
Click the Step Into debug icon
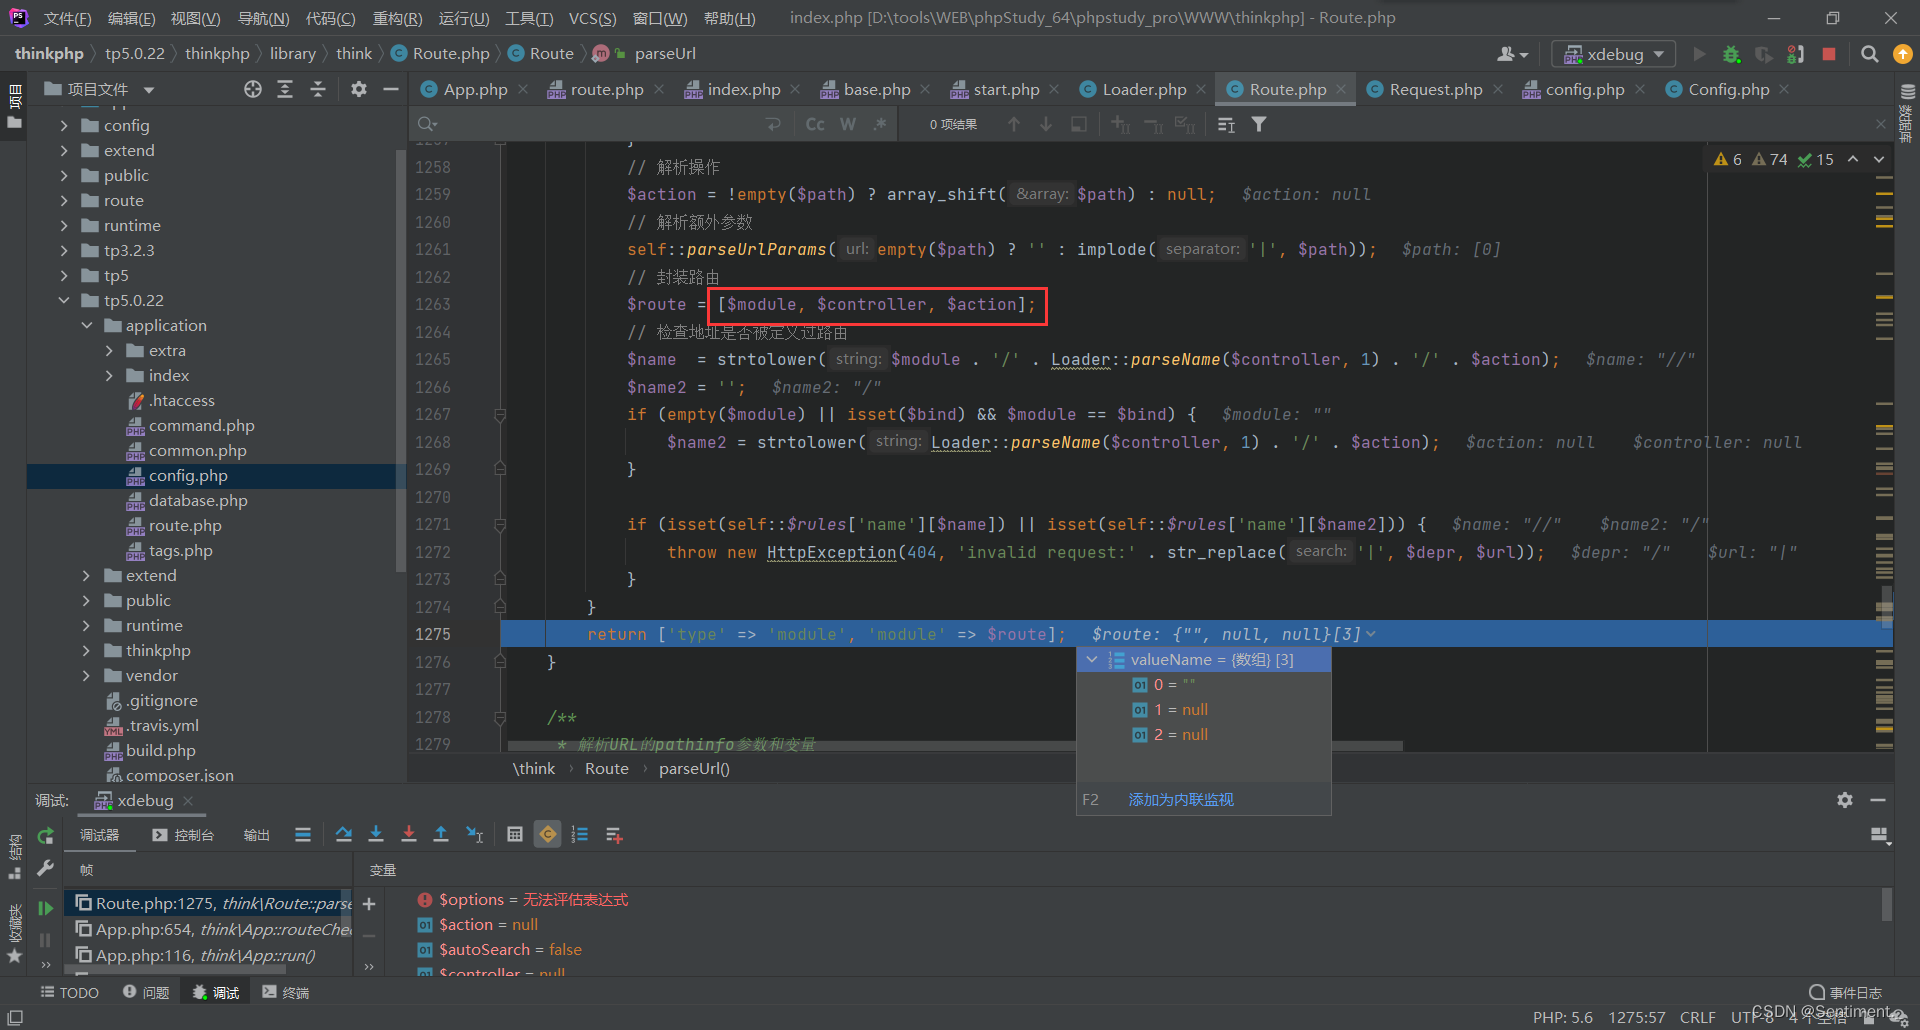376,834
